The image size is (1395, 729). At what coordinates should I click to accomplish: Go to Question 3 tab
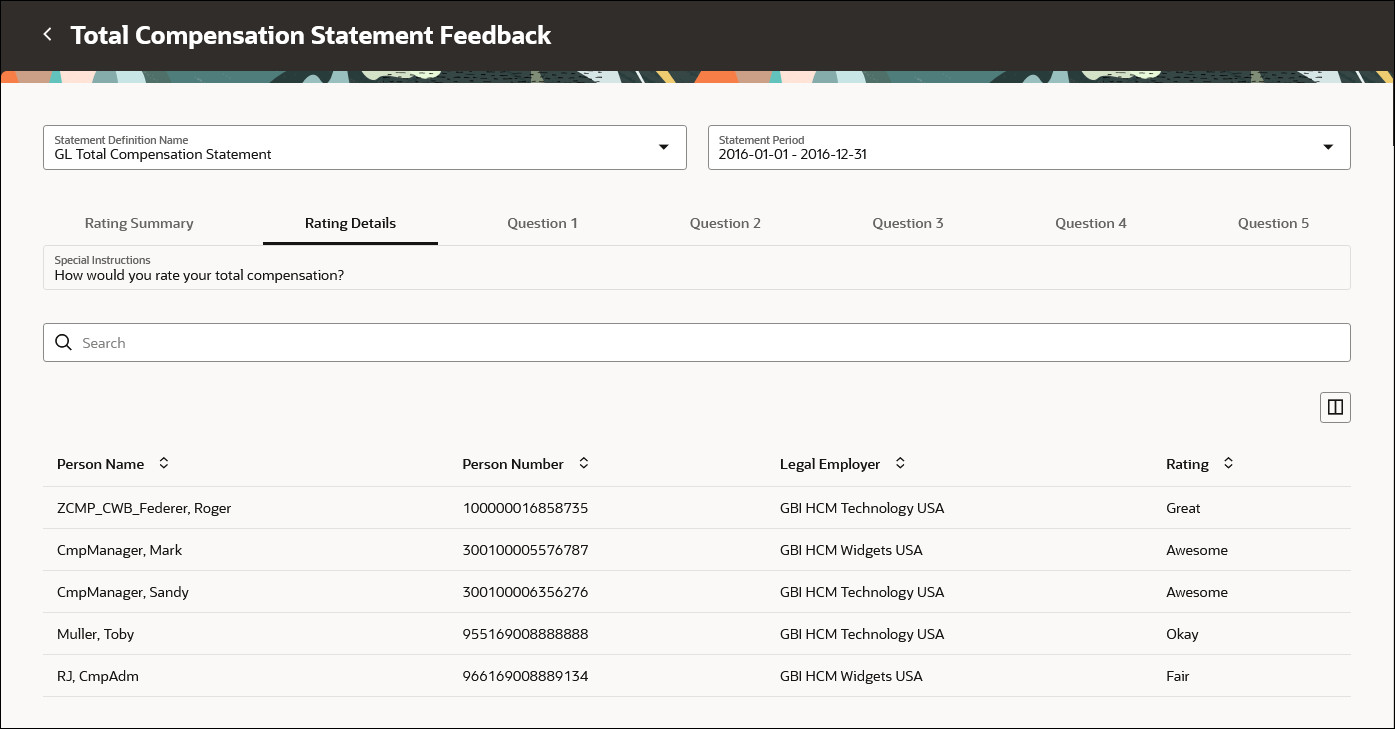(x=908, y=223)
